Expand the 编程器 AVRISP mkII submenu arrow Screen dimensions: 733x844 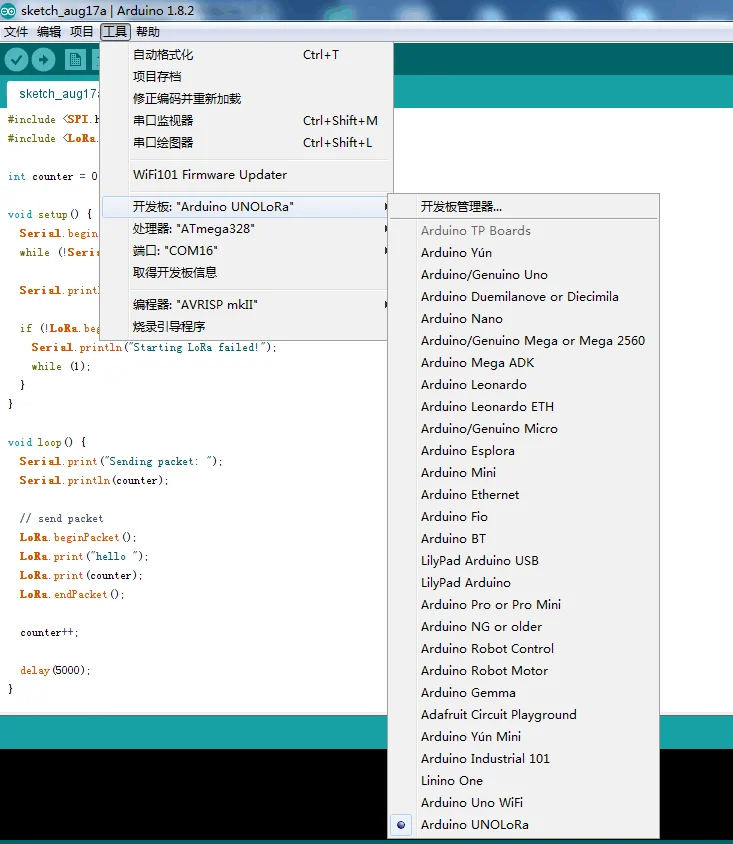tap(386, 305)
